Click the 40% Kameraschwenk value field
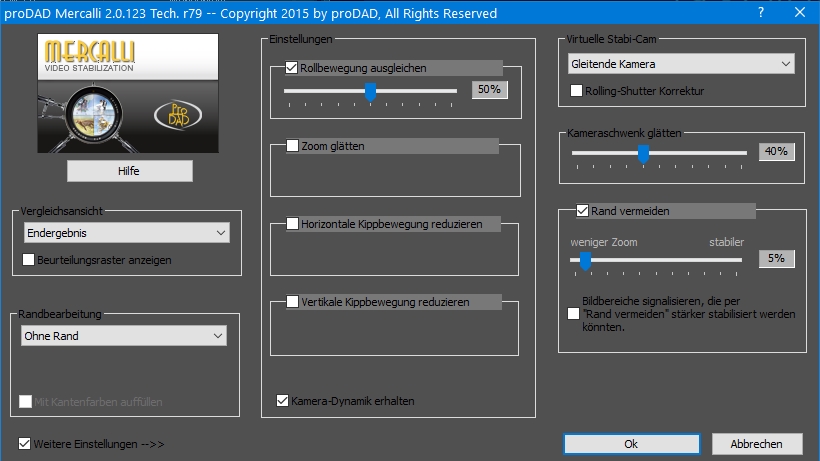The image size is (820, 461). tap(777, 152)
